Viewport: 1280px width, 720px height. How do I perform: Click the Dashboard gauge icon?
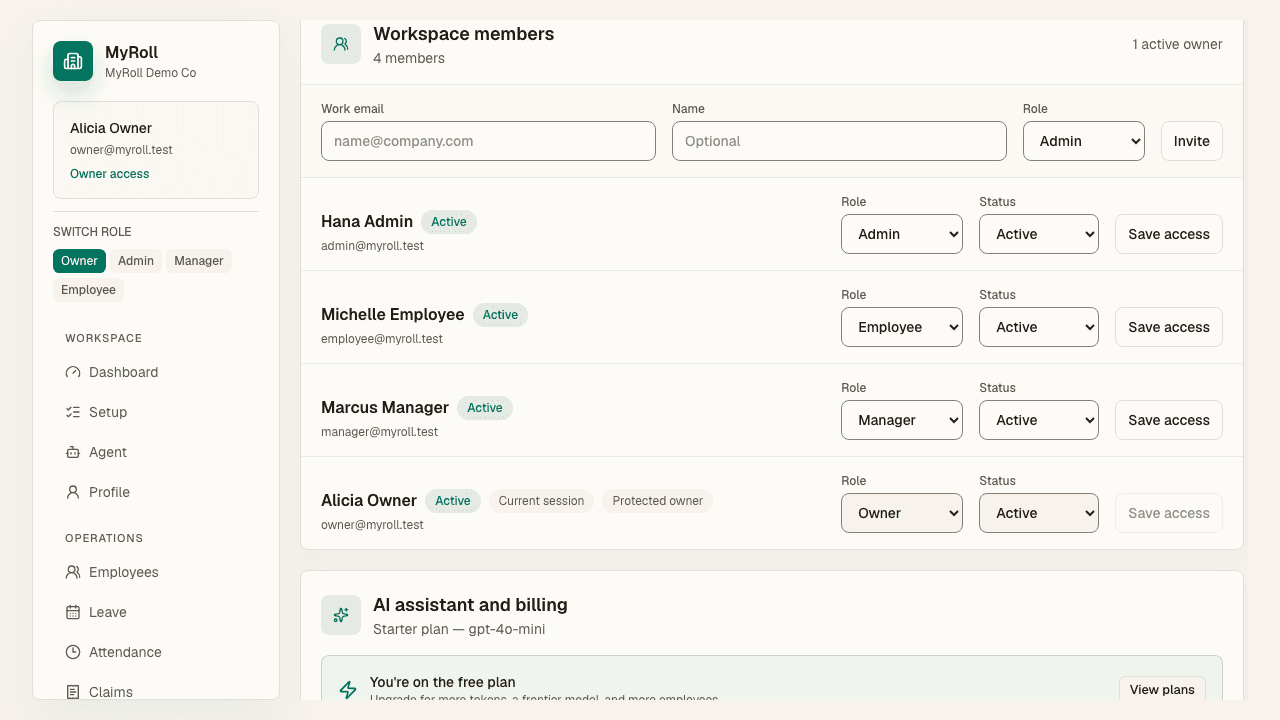coord(73,372)
